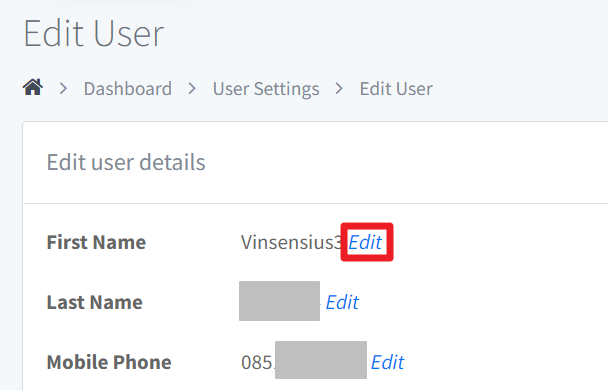608x390 pixels.
Task: Click the gray redacted last name value
Action: tap(279, 301)
